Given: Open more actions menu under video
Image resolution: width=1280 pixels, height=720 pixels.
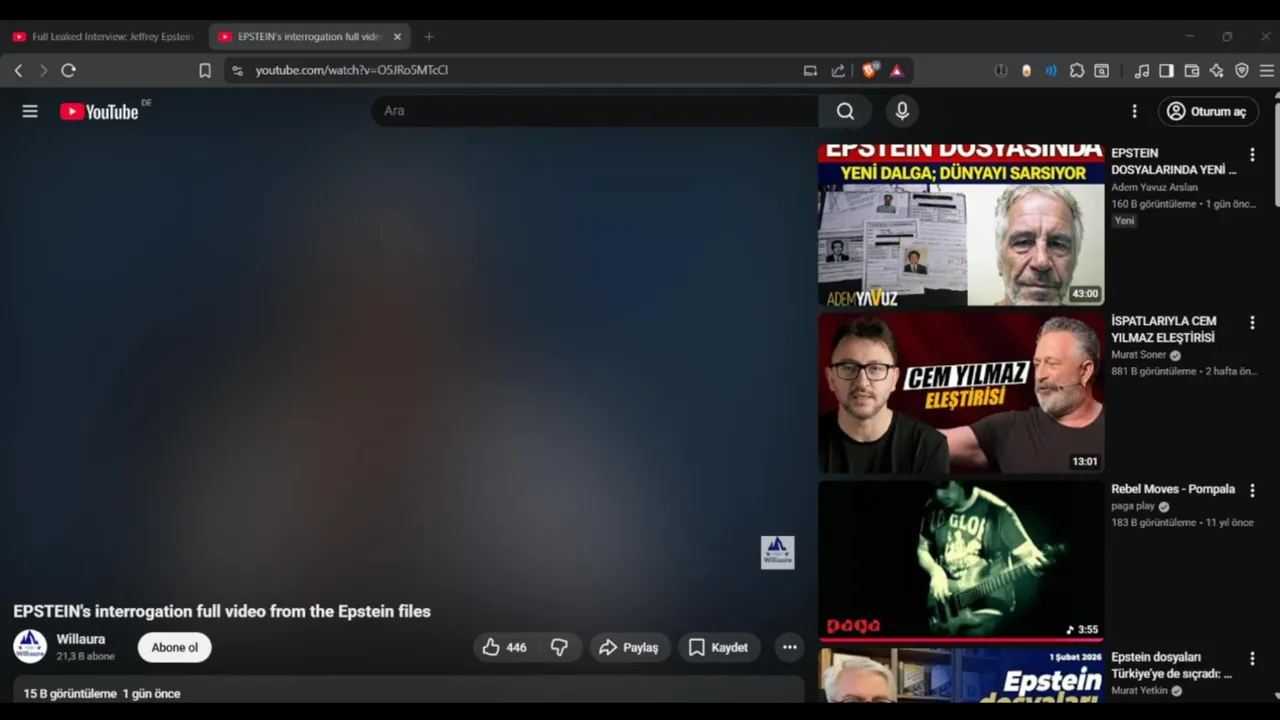Looking at the screenshot, I should pos(790,647).
